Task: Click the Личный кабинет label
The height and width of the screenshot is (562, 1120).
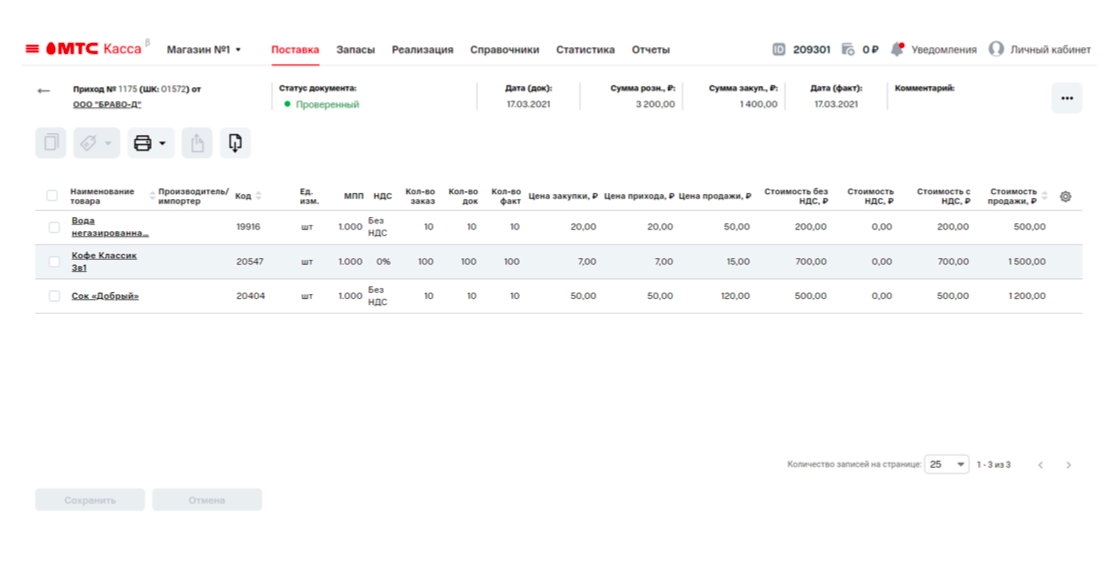Action: pyautogui.click(x=1050, y=49)
